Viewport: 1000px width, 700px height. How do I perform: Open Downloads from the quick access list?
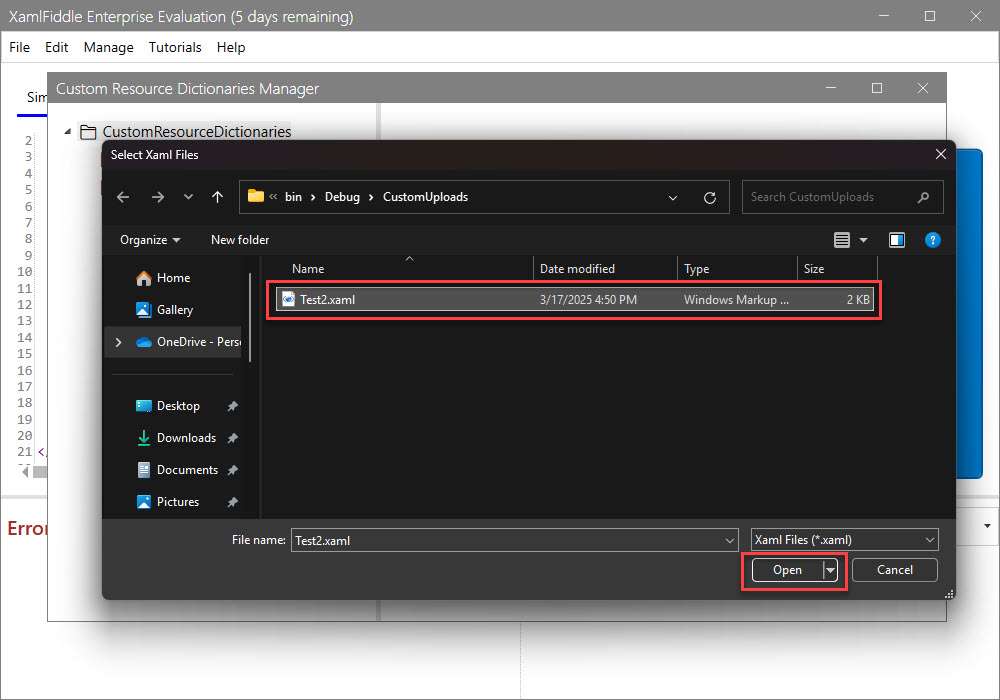click(186, 438)
